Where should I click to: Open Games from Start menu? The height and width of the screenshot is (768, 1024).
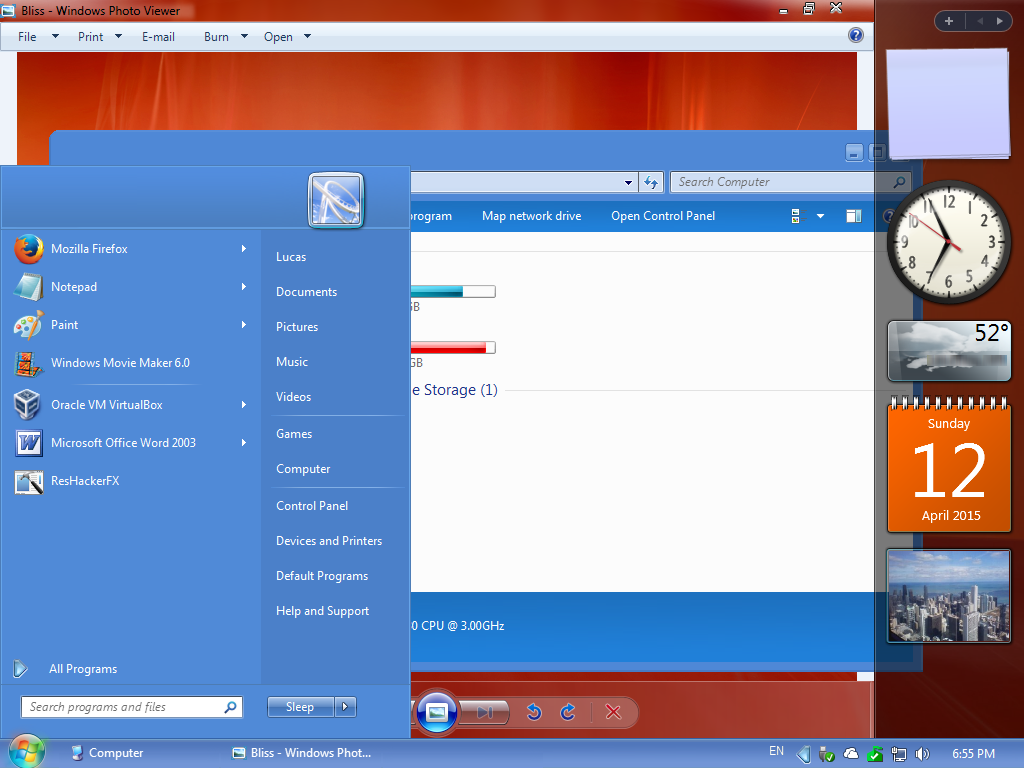coord(294,434)
